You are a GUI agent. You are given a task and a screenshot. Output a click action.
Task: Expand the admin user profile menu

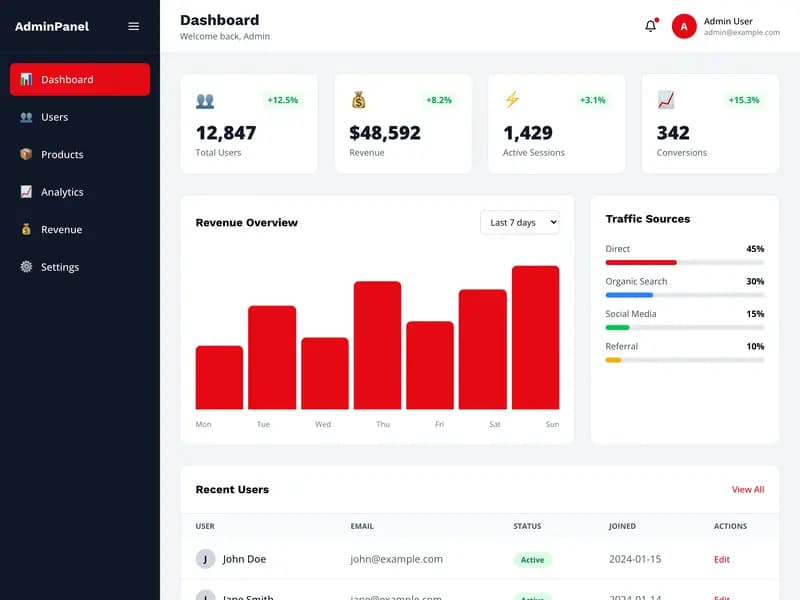(685, 26)
